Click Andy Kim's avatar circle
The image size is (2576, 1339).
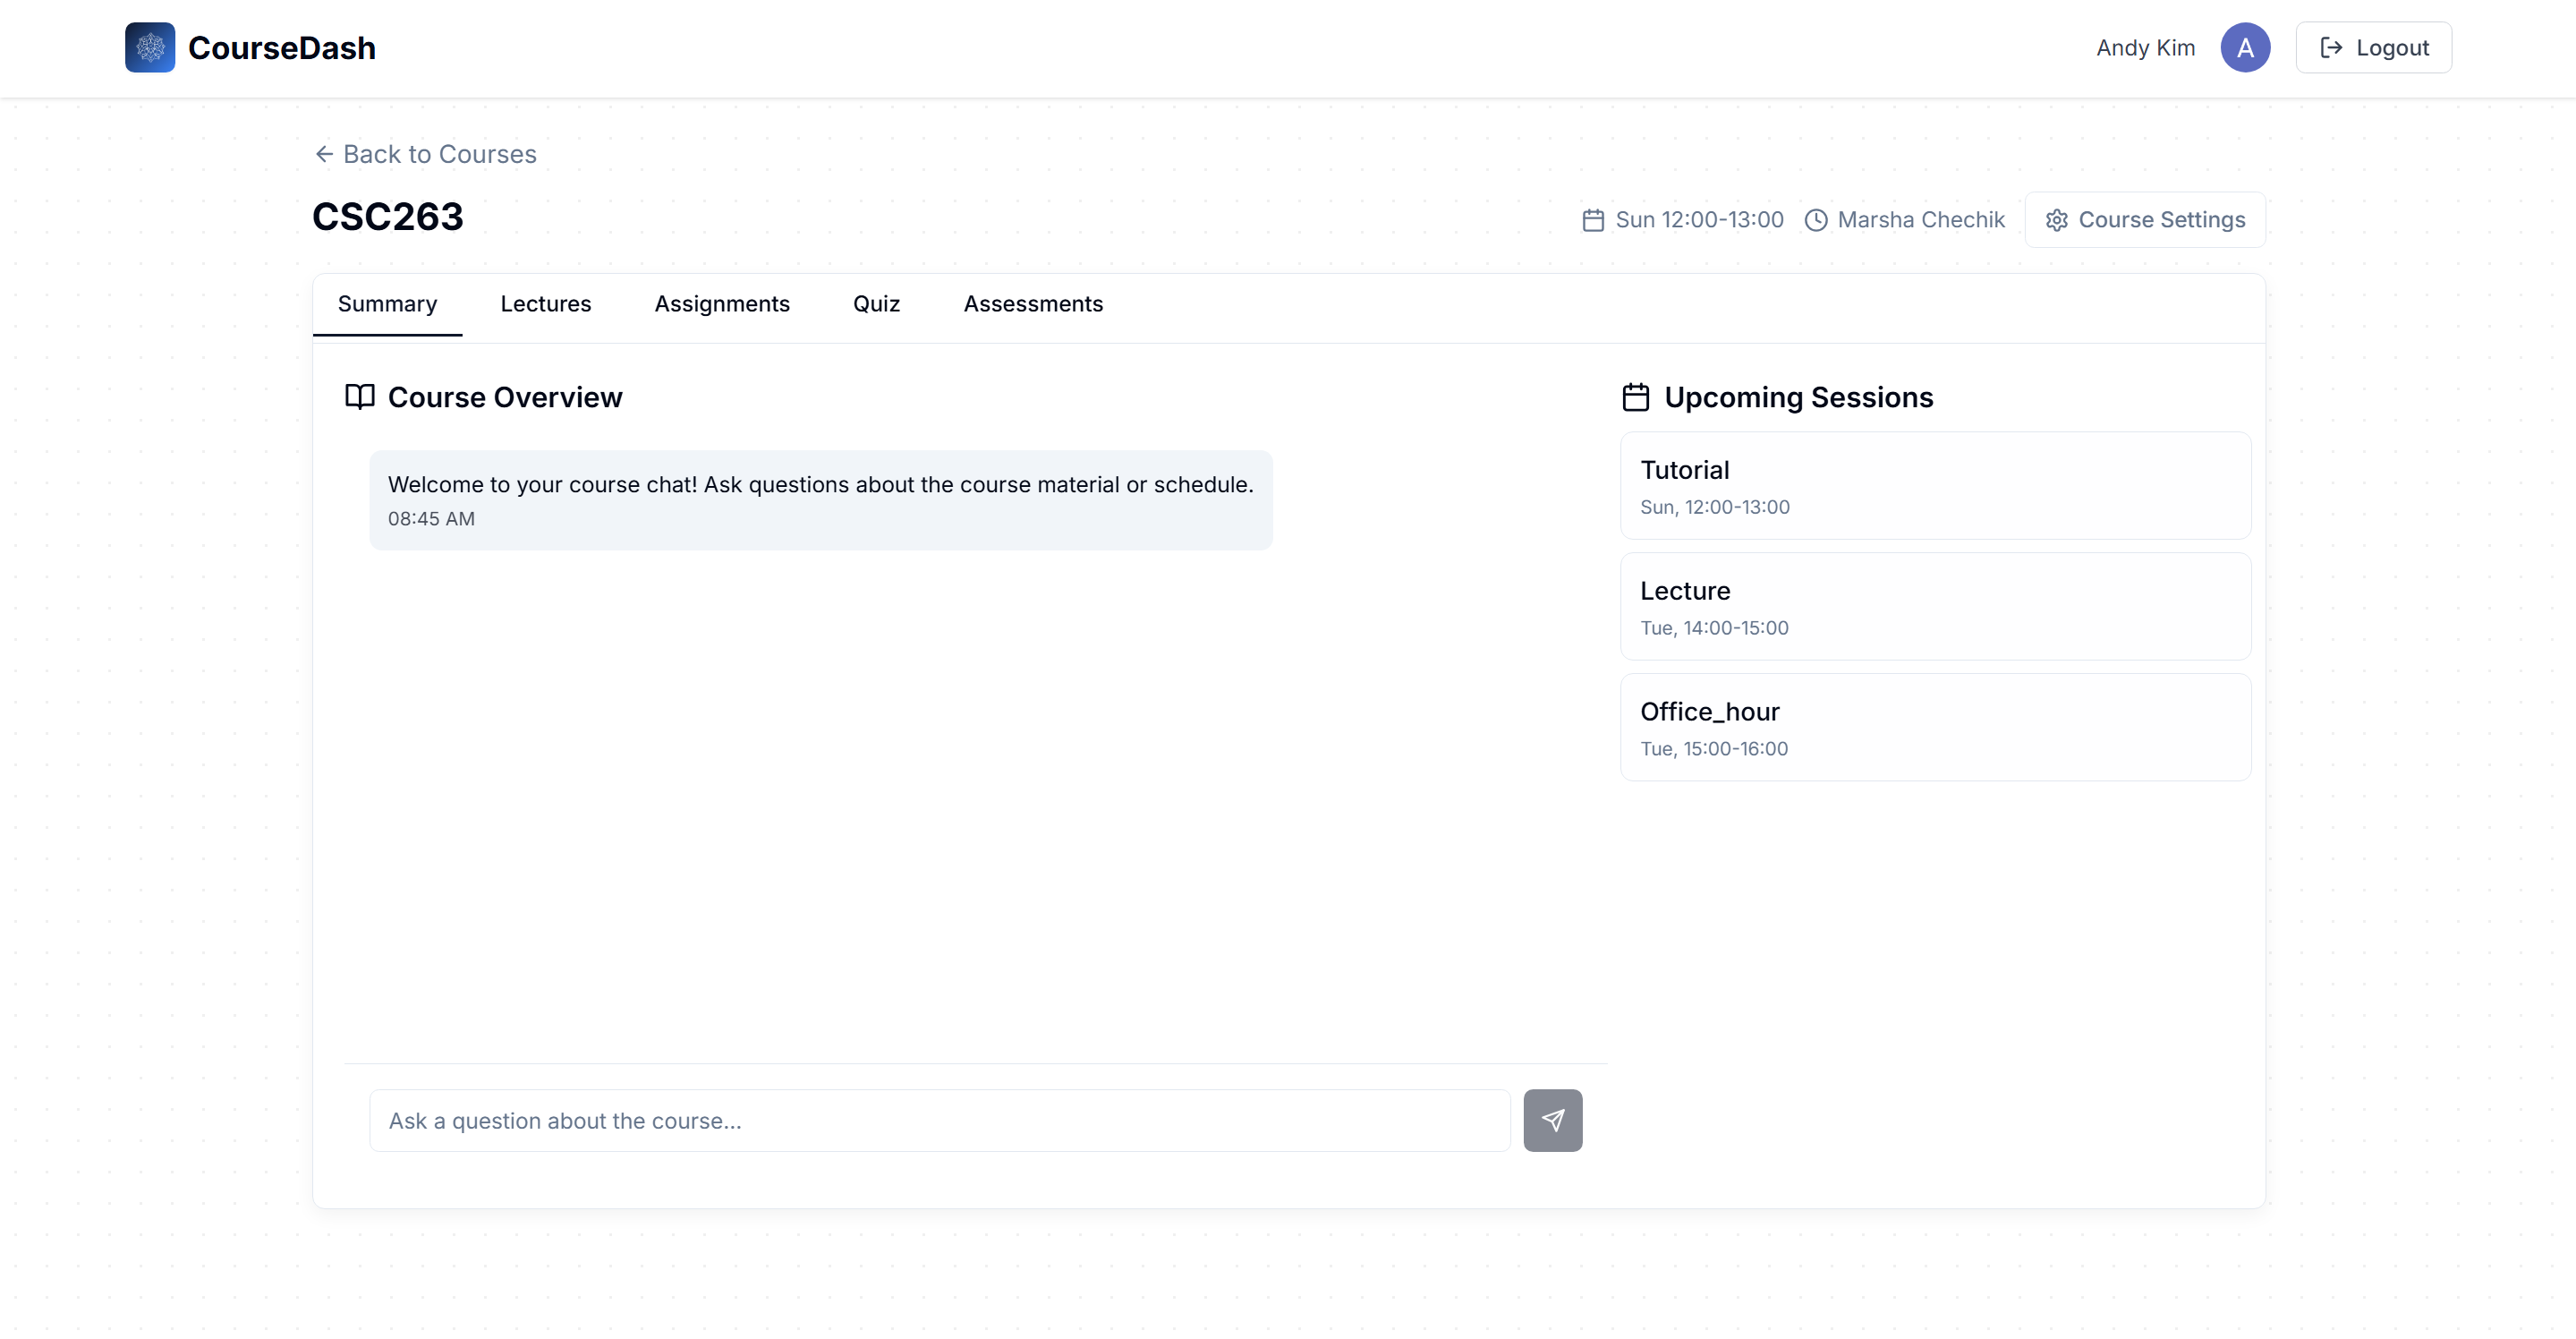[x=2245, y=47]
